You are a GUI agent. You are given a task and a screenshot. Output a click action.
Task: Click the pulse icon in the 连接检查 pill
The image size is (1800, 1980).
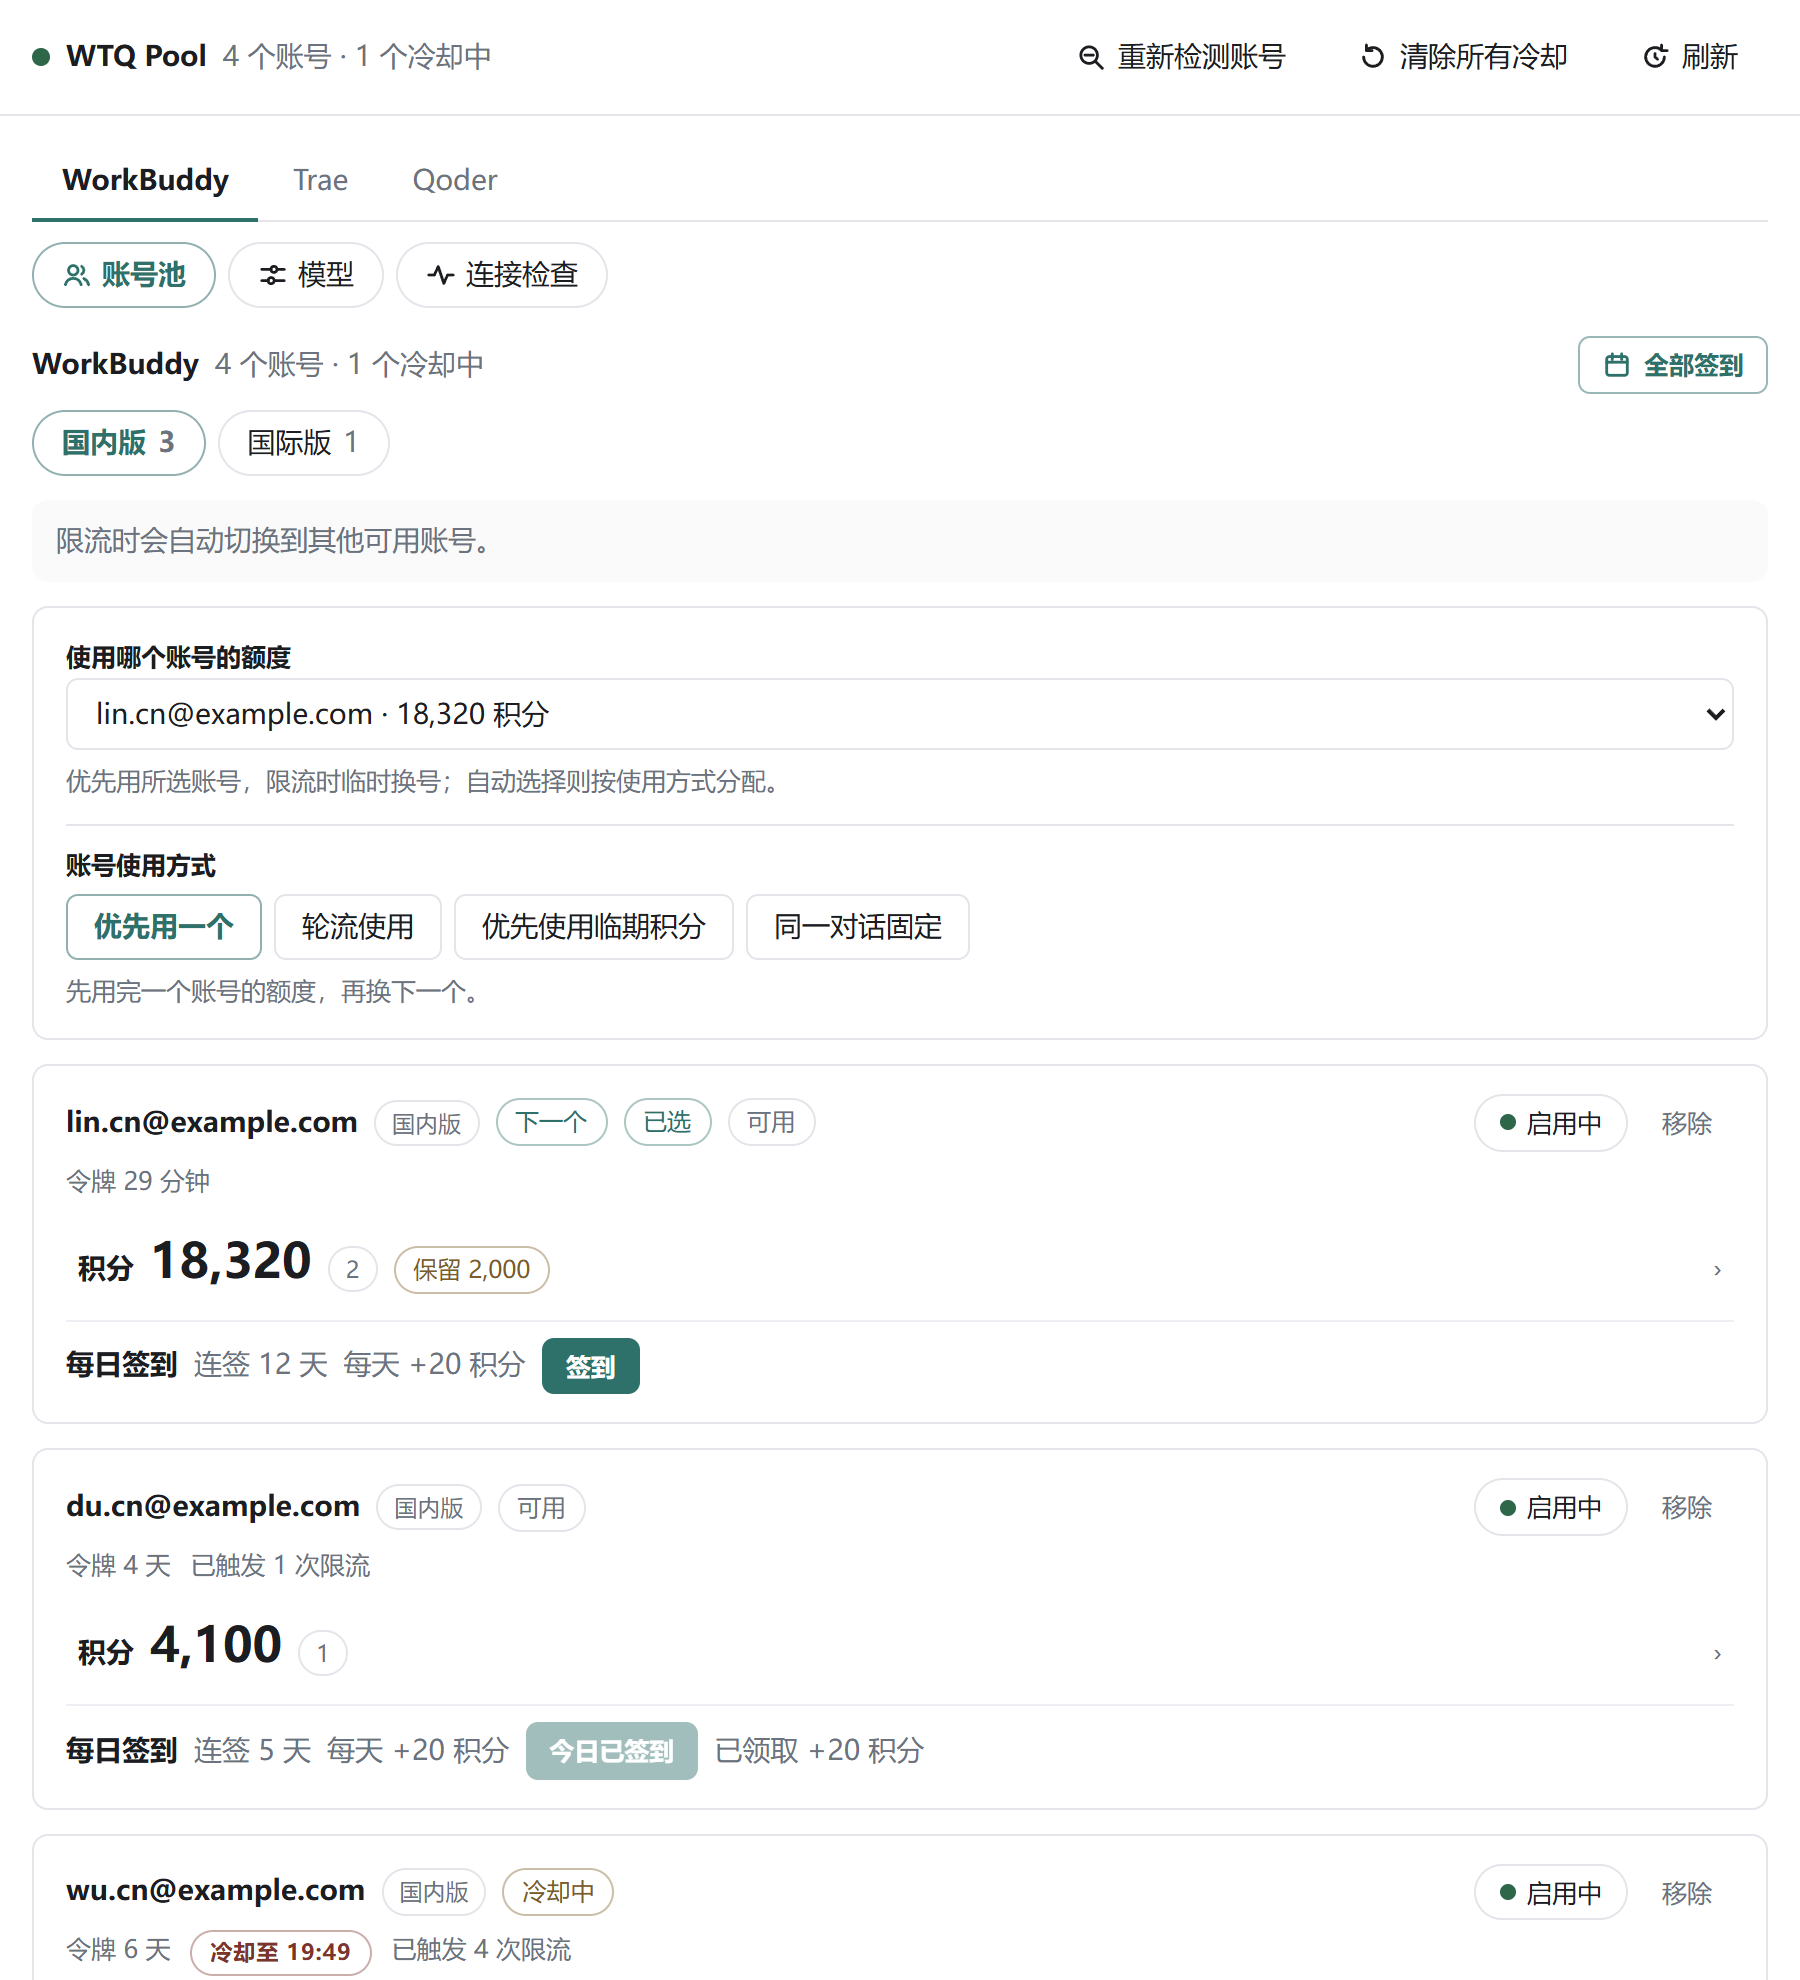[x=441, y=275]
